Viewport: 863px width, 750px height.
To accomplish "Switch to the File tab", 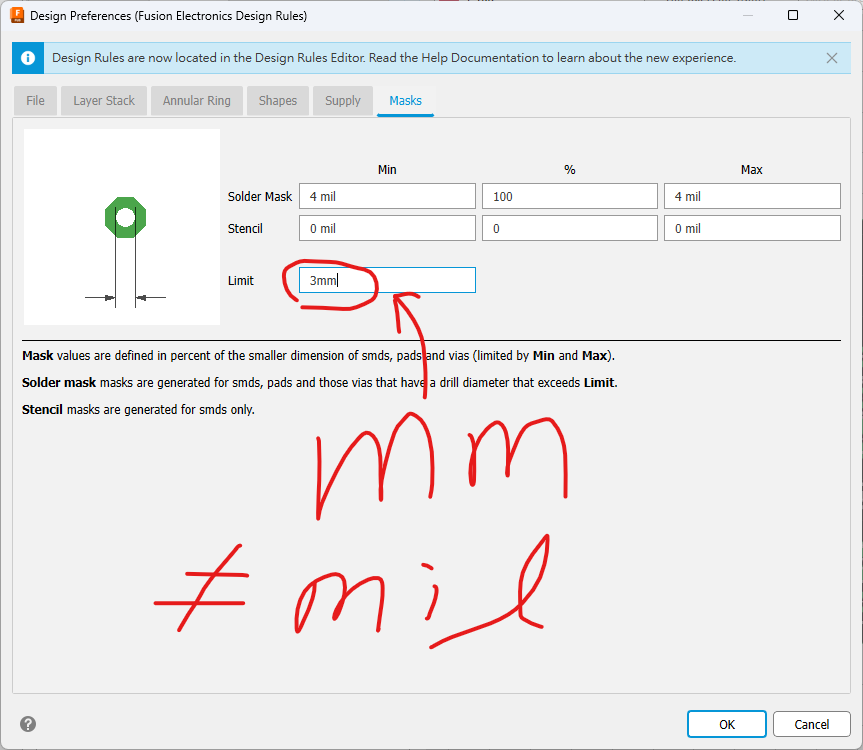I will tap(35, 101).
